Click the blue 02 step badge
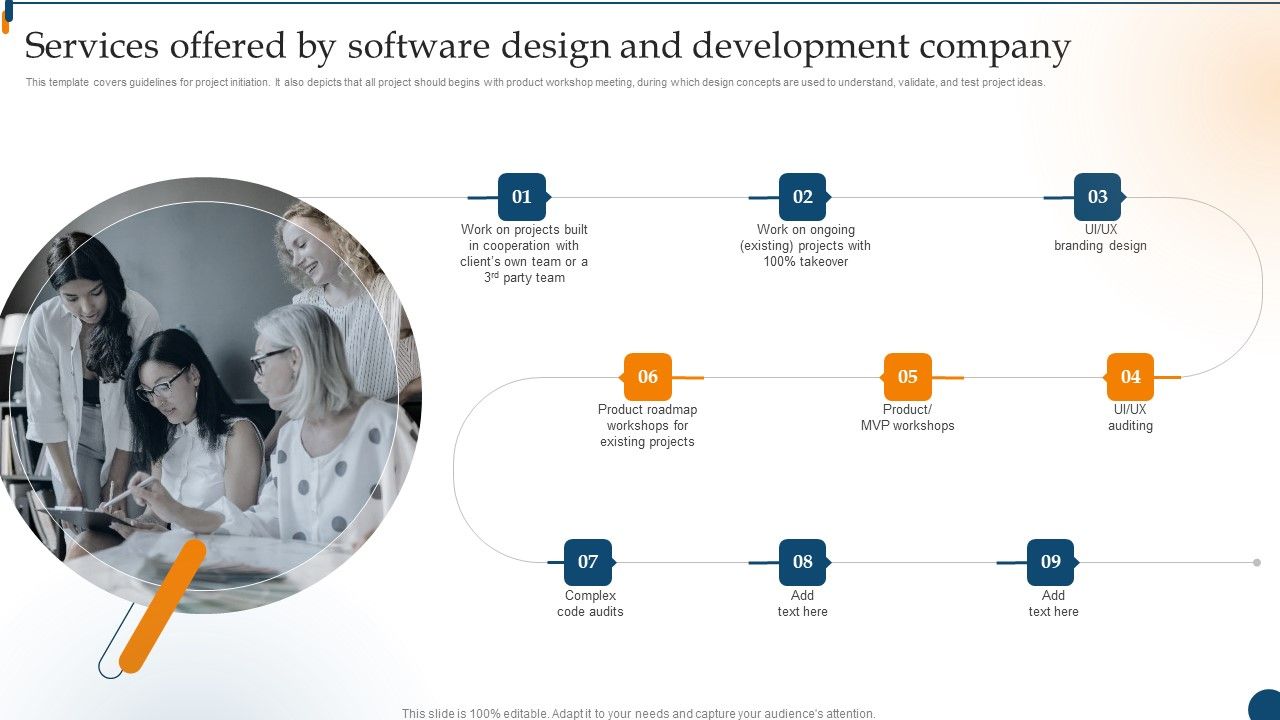1280x720 pixels. 803,197
